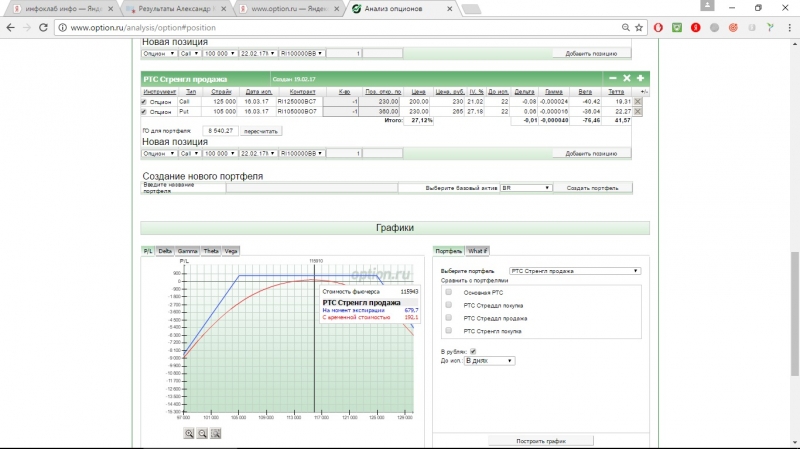Screen dimensions: 800x449
Task: Sort table by Страйк column header
Action: pos(221,92)
